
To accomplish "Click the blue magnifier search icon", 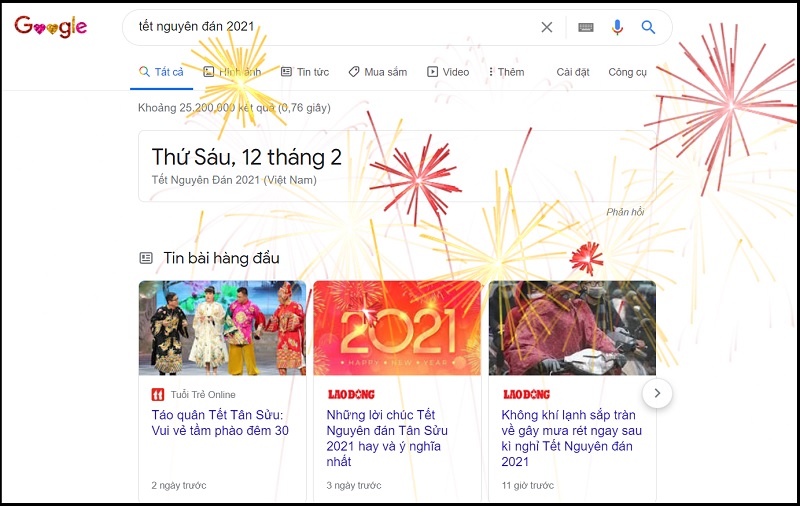I will (648, 27).
